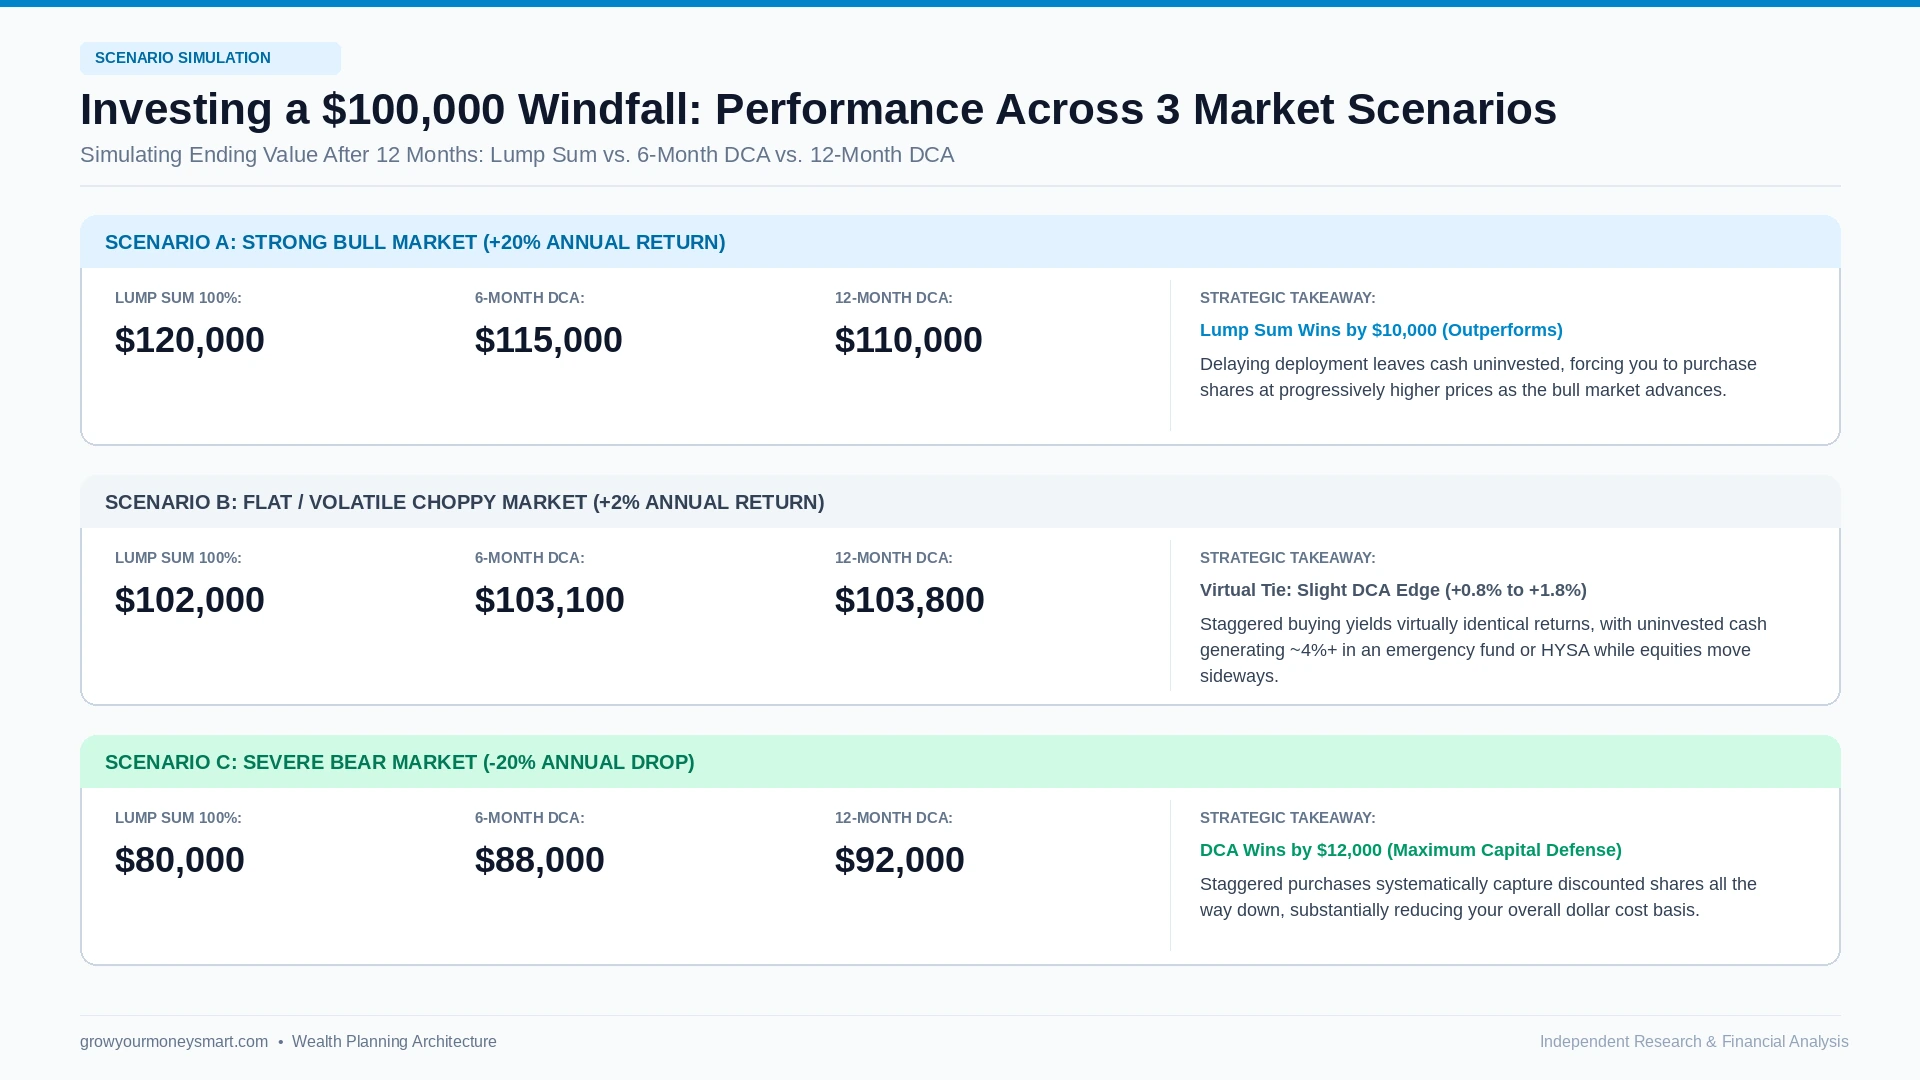
Task: Click the Scenario A Strong Bull Market header
Action: coord(960,242)
